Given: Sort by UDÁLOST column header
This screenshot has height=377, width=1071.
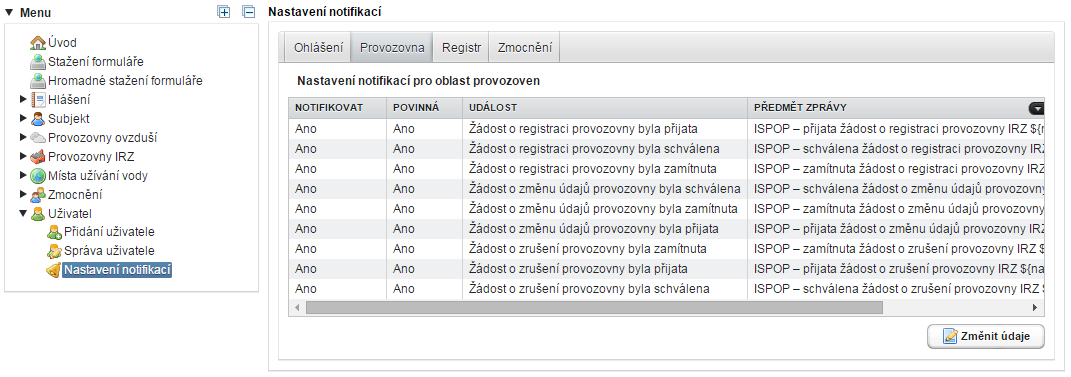Looking at the screenshot, I should (x=605, y=108).
